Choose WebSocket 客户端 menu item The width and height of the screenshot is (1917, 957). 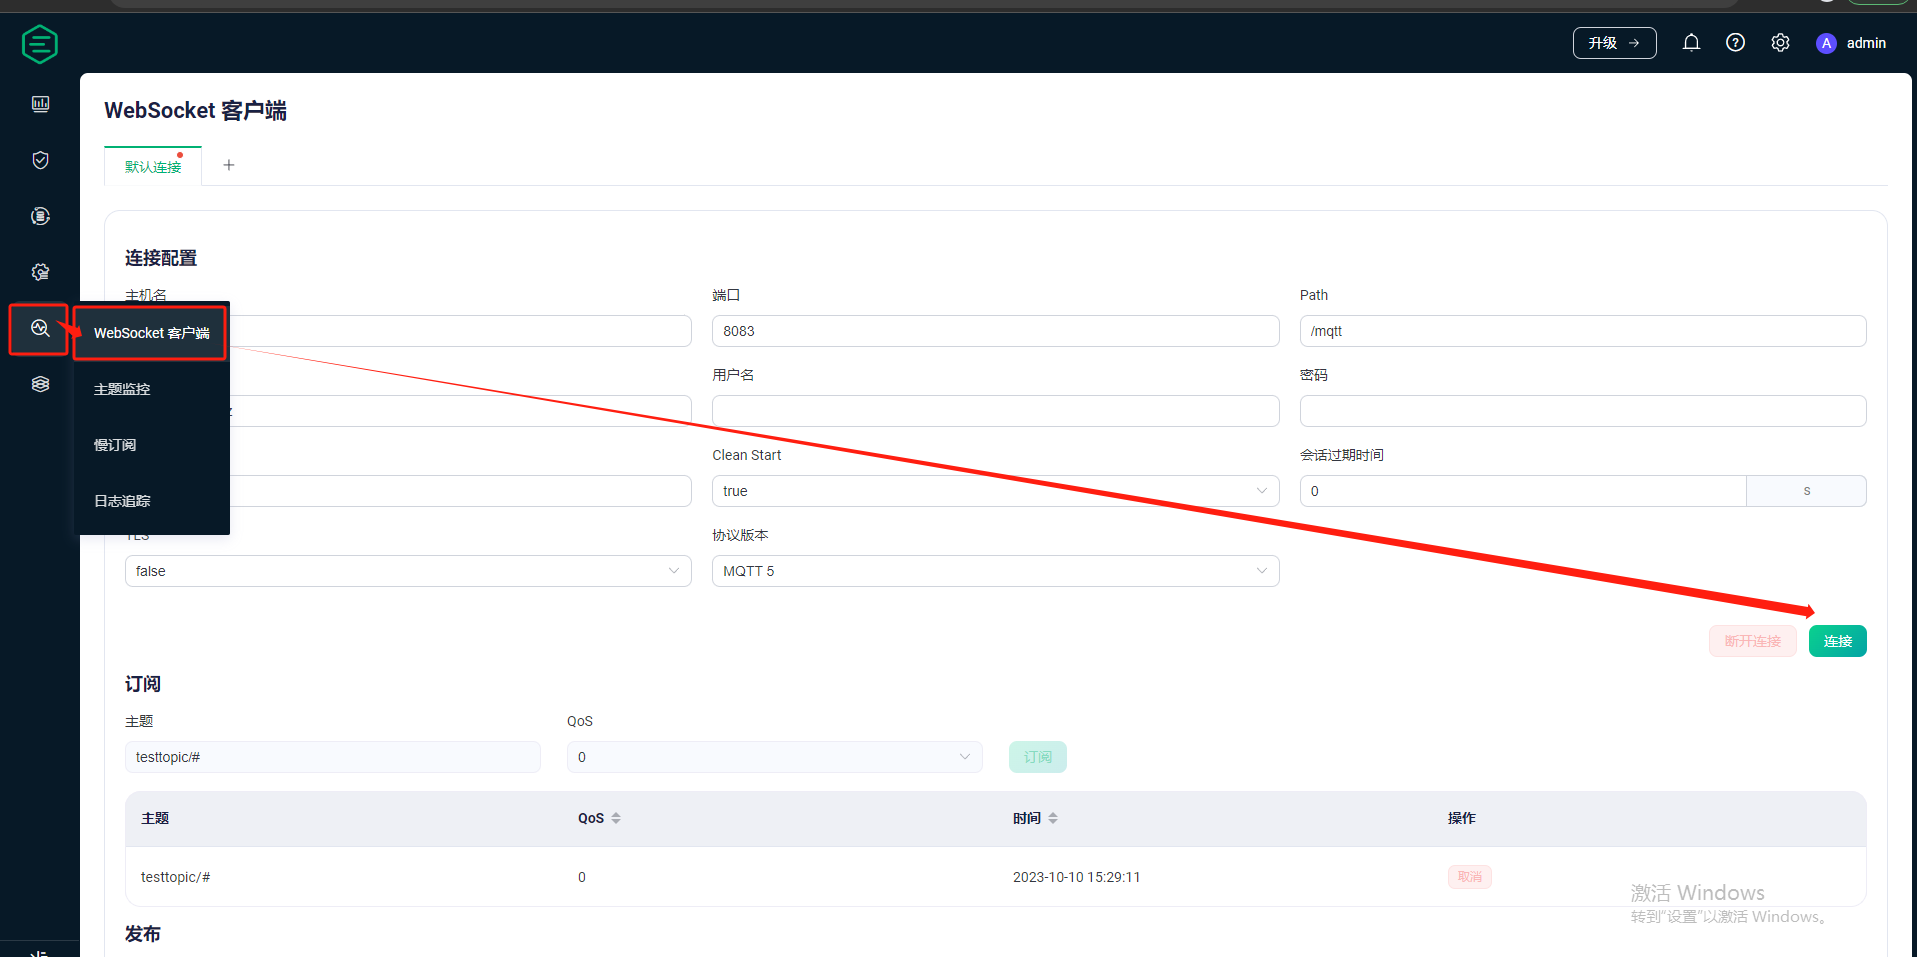pyautogui.click(x=152, y=333)
